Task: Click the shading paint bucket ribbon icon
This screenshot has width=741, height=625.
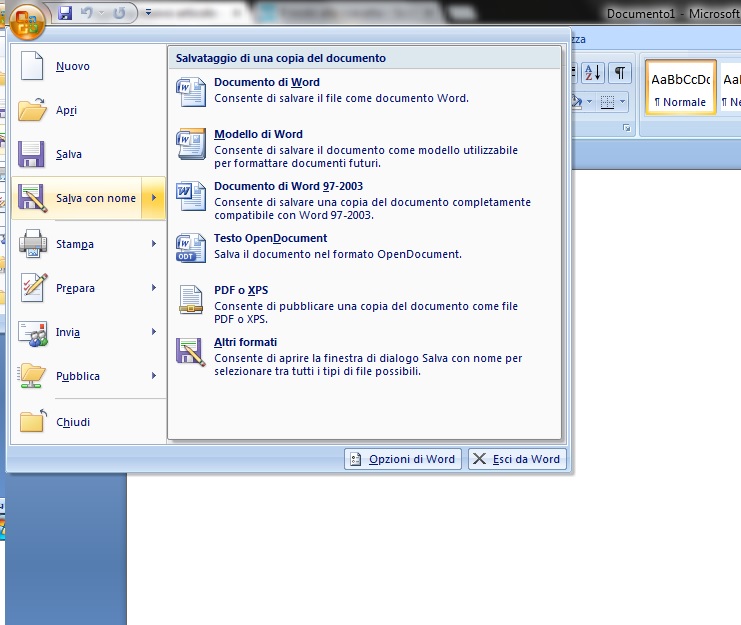Action: pyautogui.click(x=577, y=102)
